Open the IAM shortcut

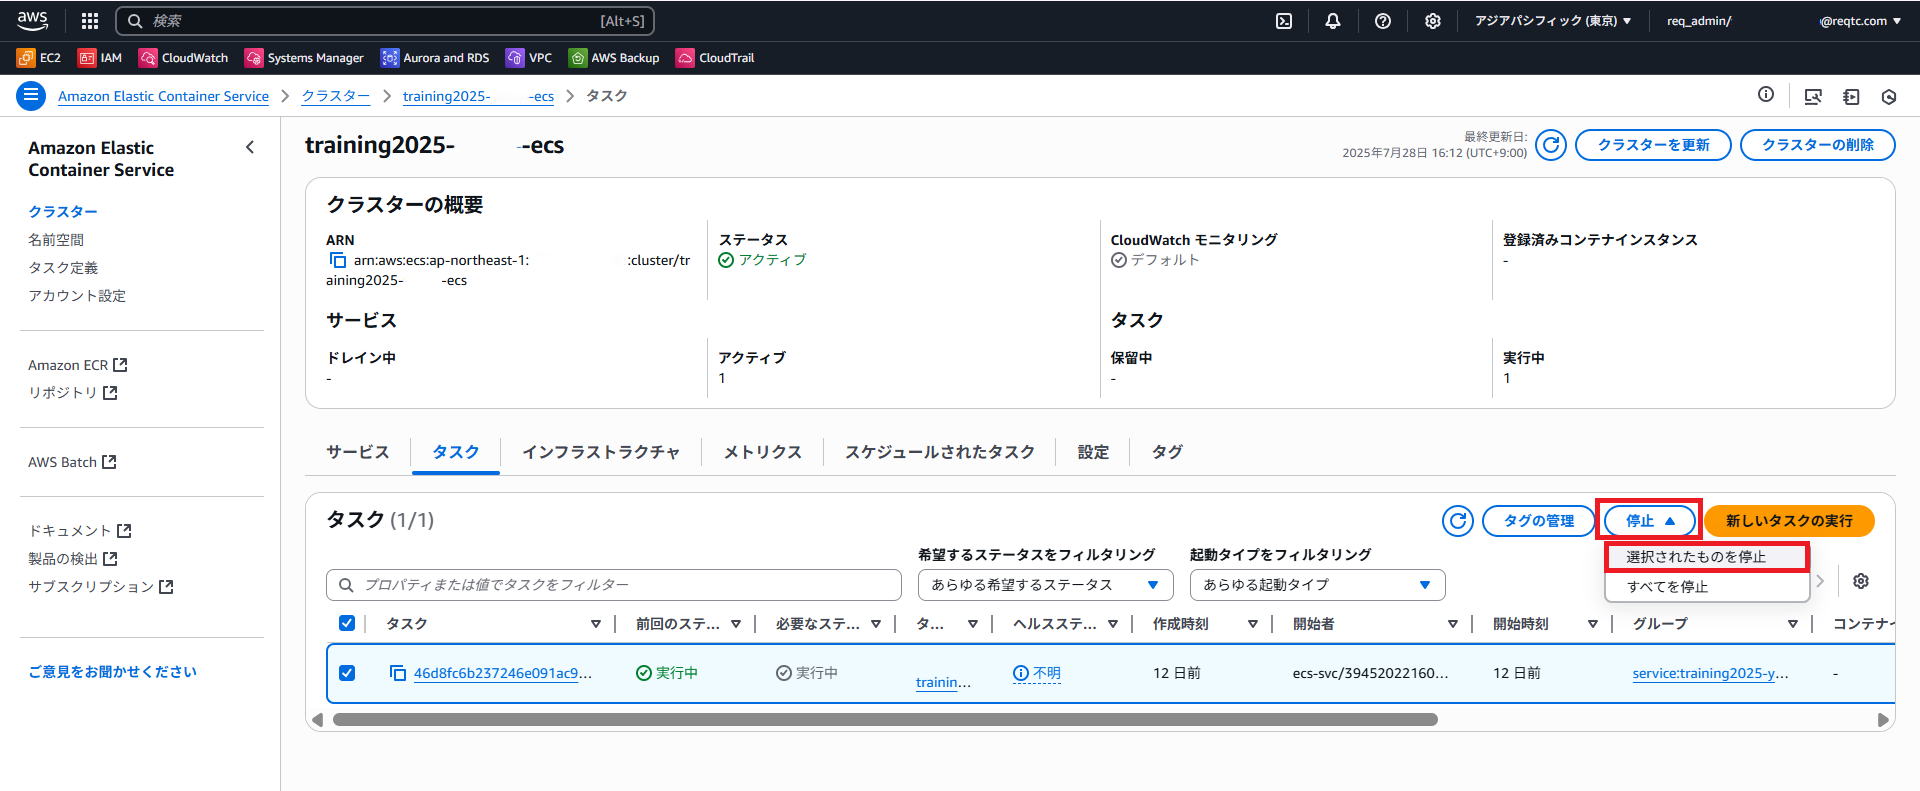tap(100, 58)
